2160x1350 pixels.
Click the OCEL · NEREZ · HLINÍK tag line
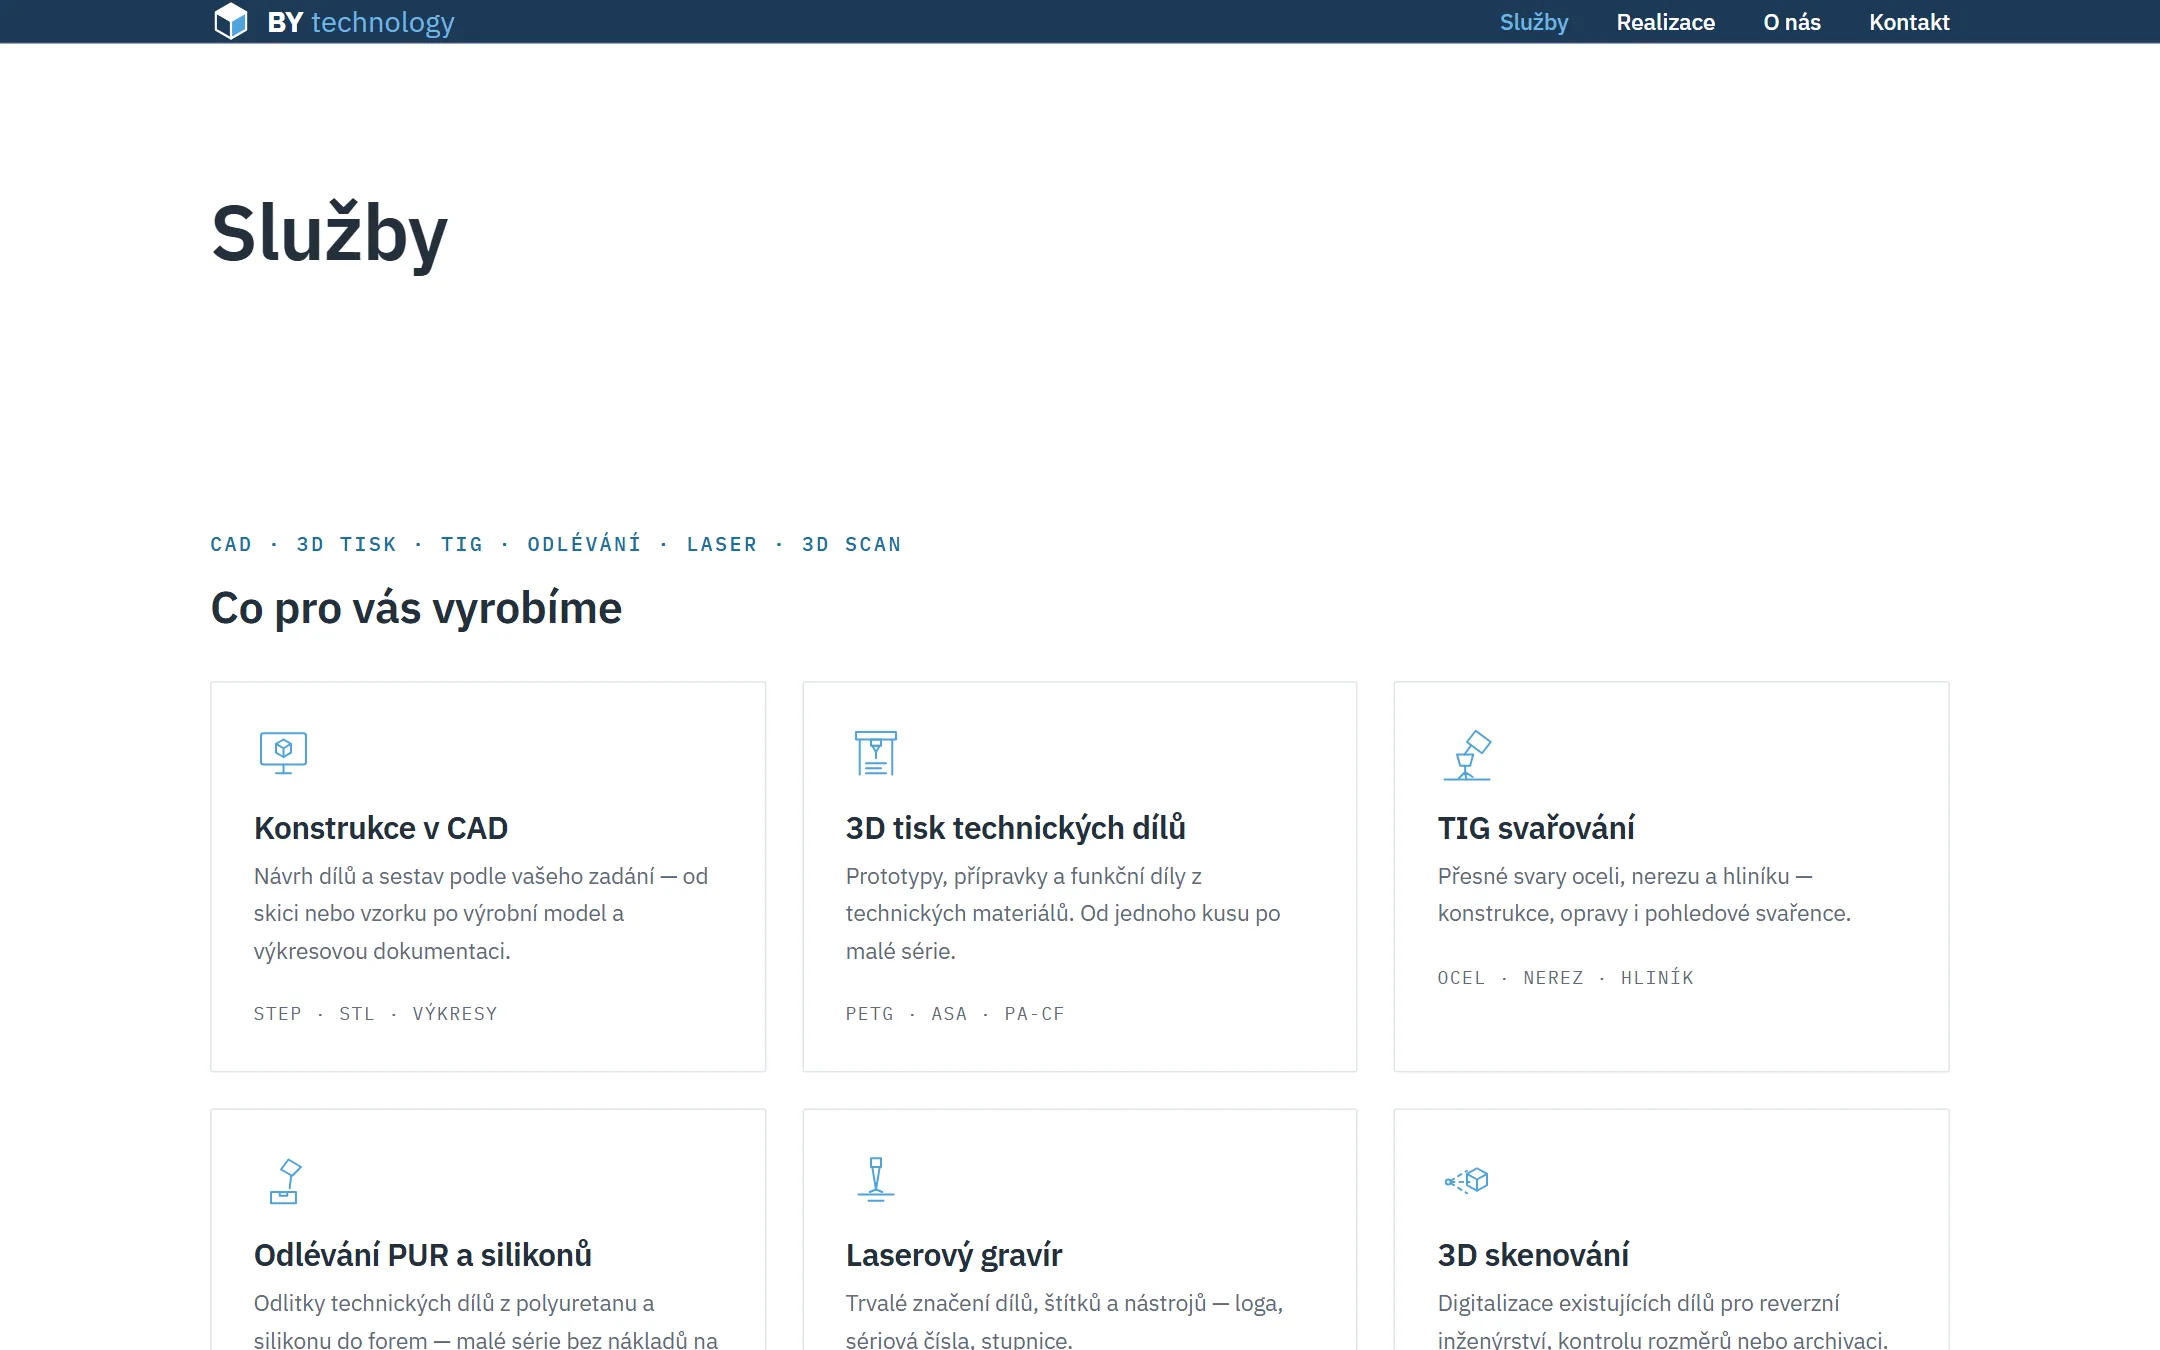pyautogui.click(x=1566, y=978)
